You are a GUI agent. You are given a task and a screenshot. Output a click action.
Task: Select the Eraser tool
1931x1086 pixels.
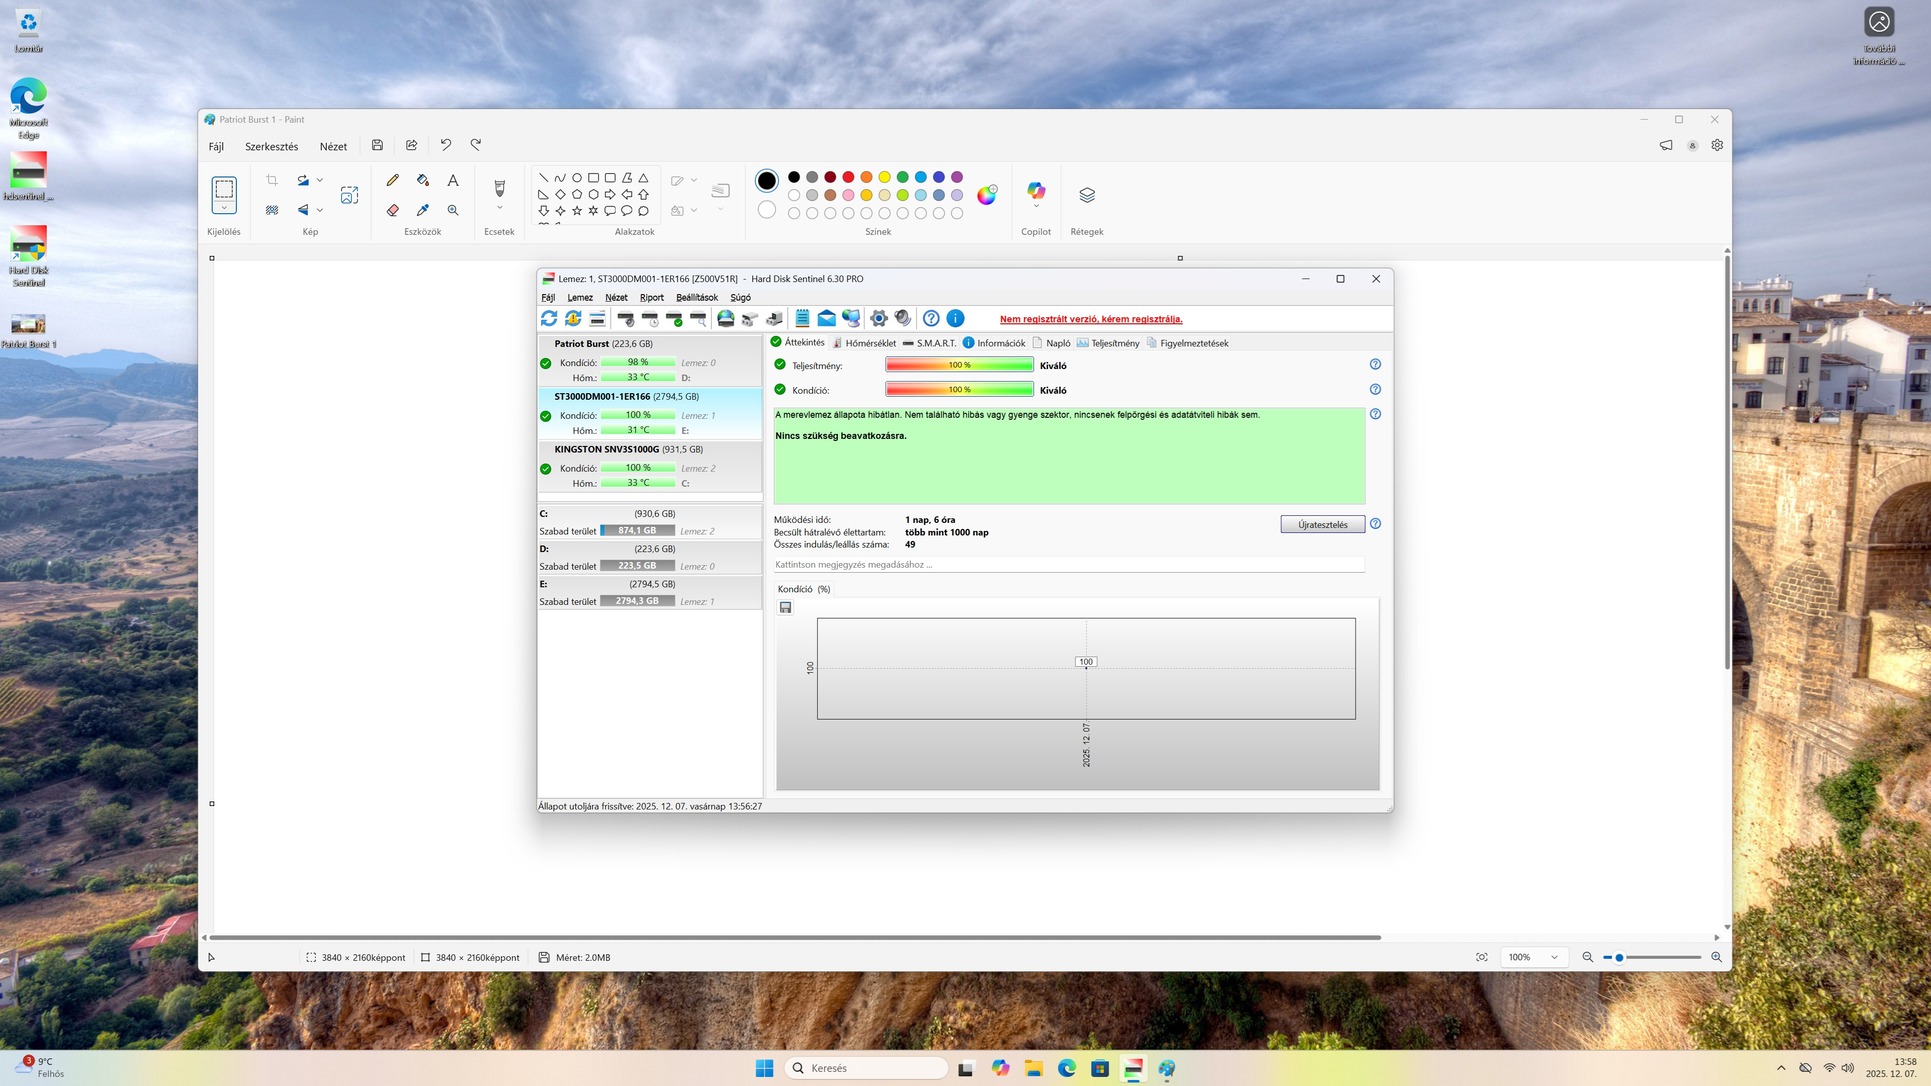(392, 210)
